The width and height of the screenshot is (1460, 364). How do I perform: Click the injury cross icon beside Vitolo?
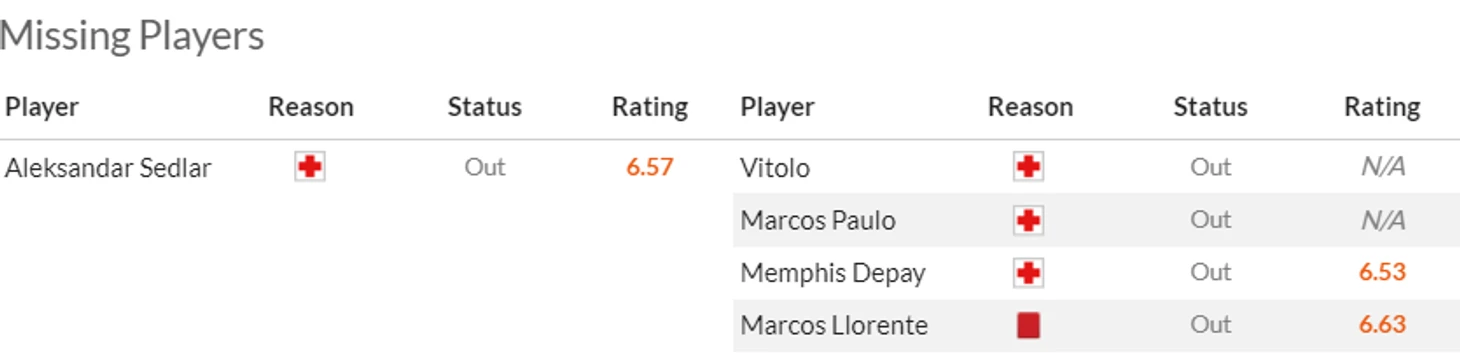[1028, 167]
